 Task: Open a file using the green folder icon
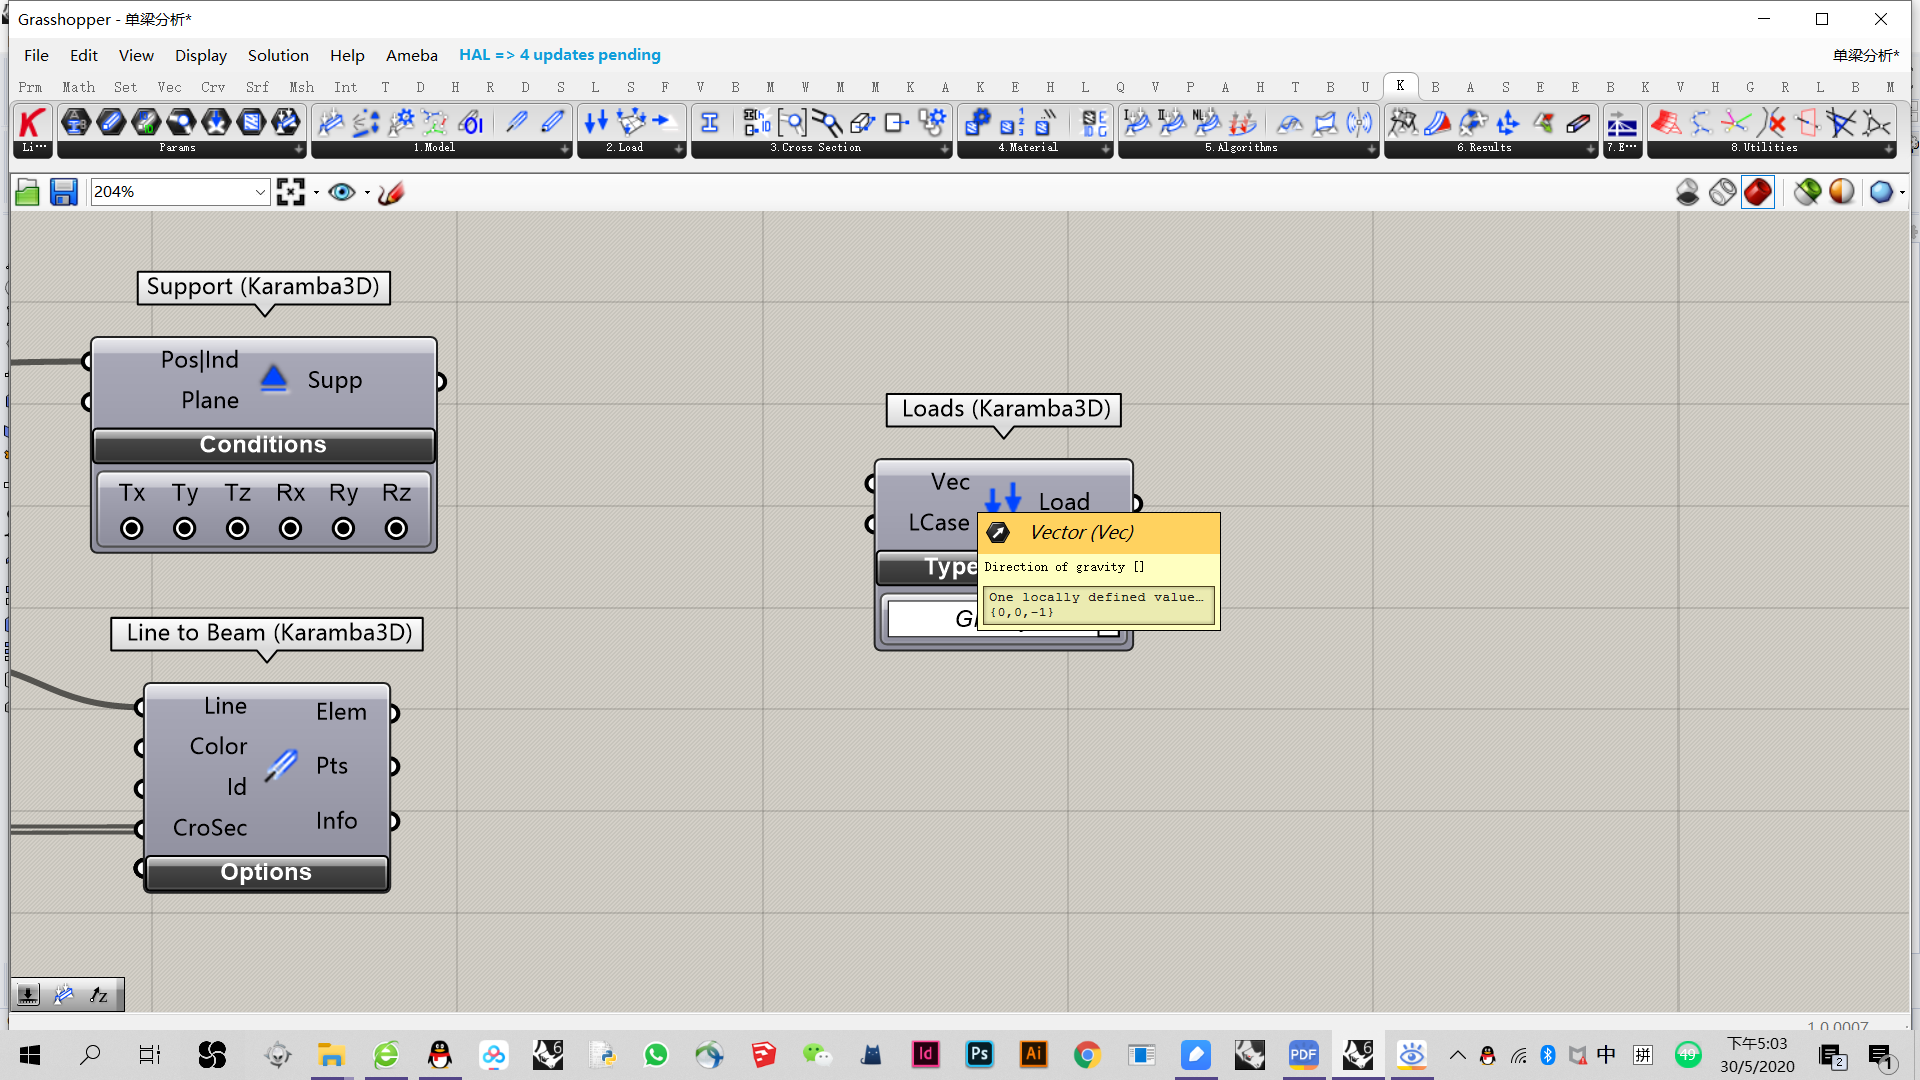[x=28, y=192]
